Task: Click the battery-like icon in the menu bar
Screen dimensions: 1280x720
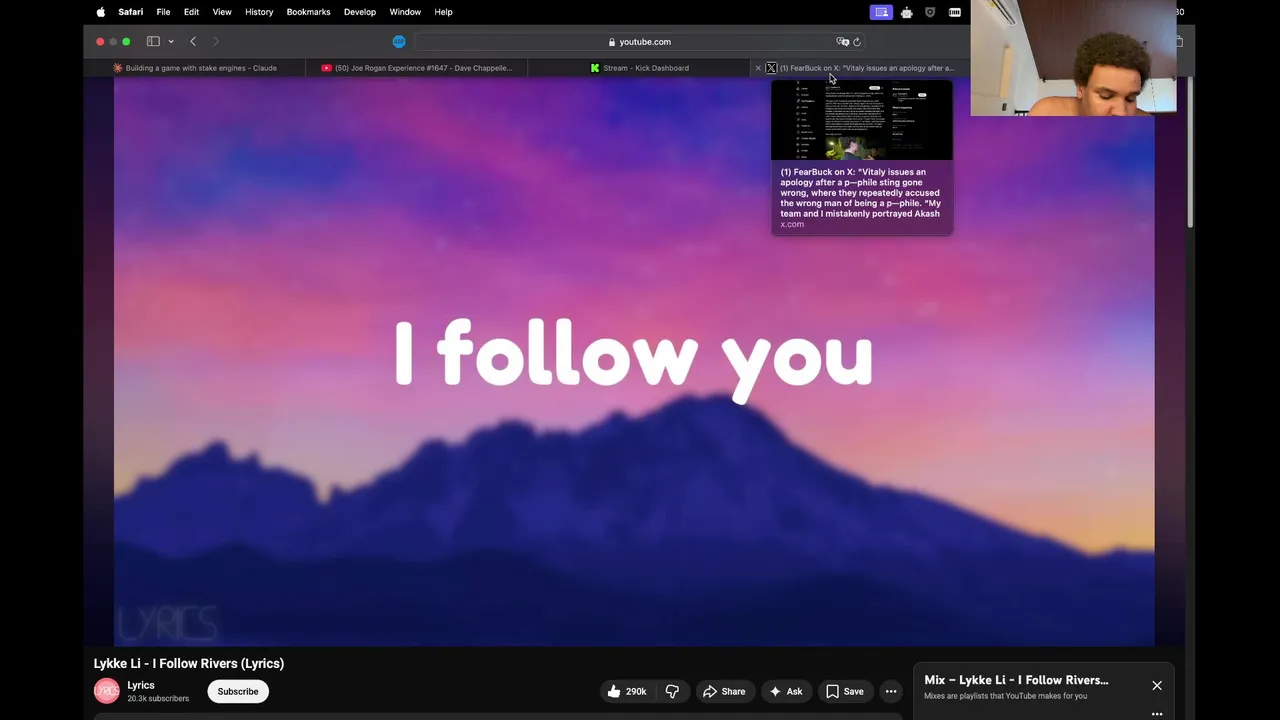Action: point(955,12)
